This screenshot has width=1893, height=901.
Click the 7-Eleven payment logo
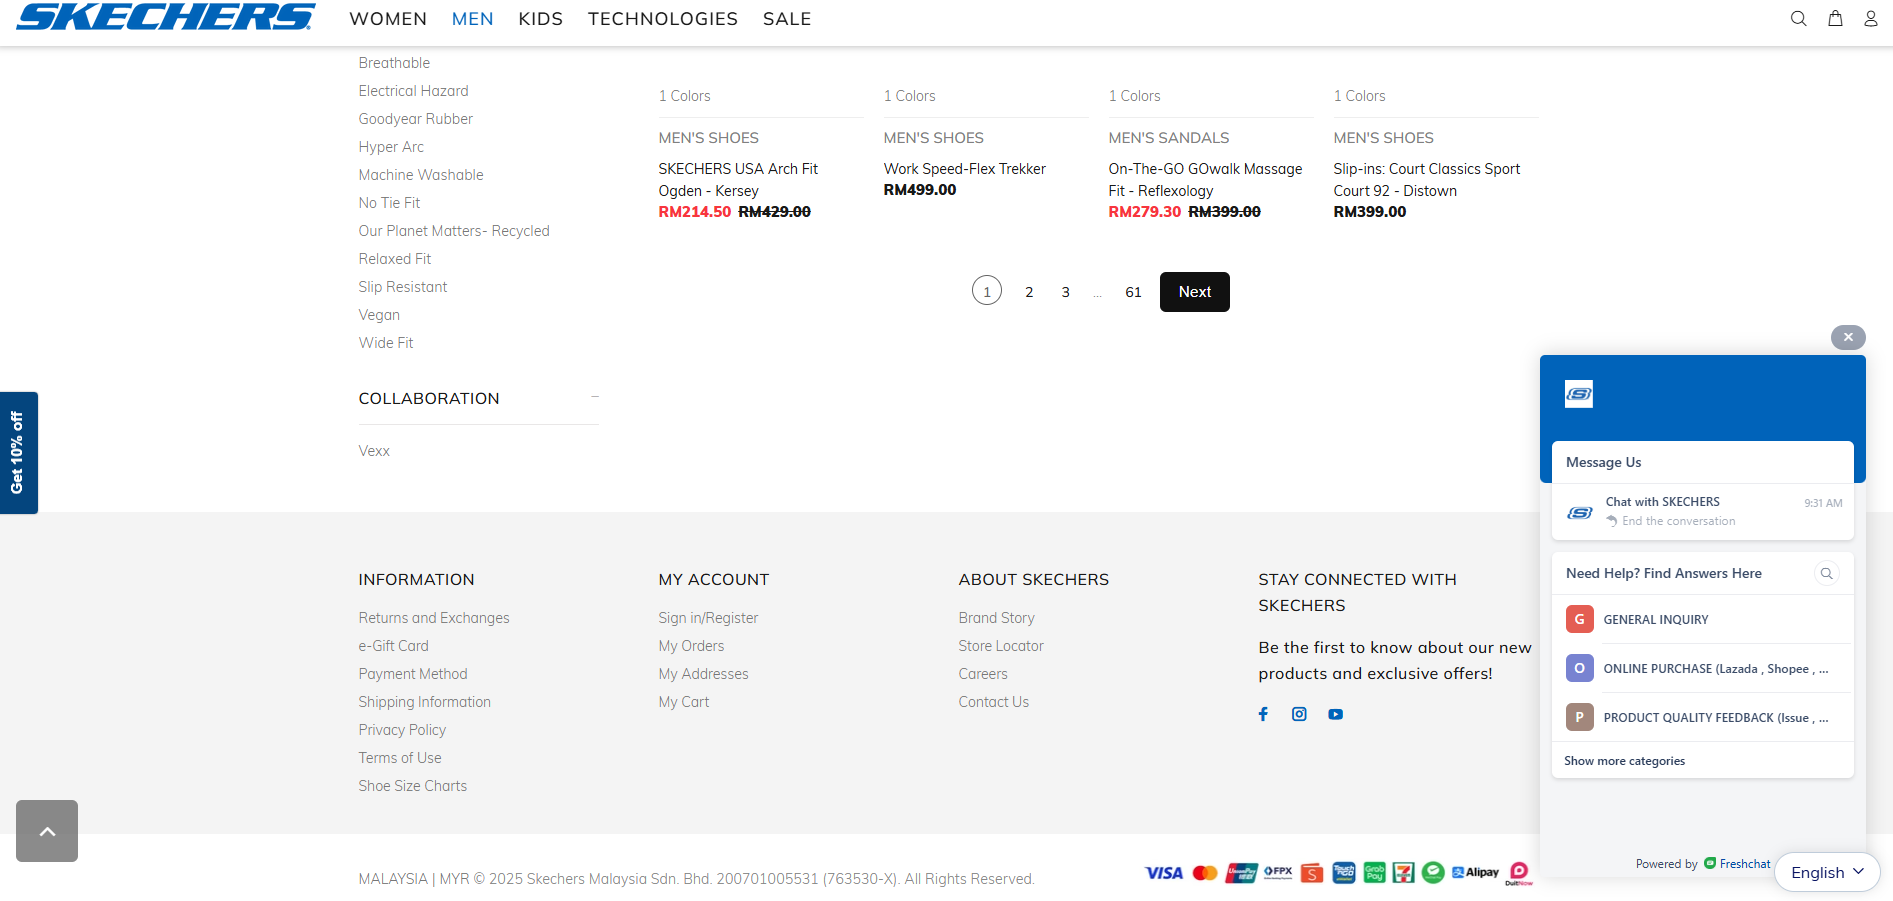[1404, 873]
